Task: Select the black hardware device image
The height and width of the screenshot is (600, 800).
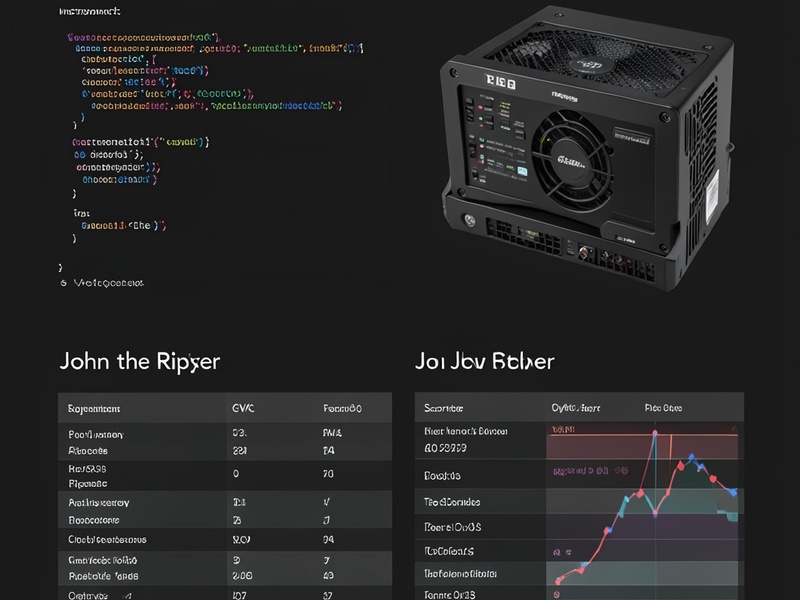Action: pyautogui.click(x=587, y=147)
